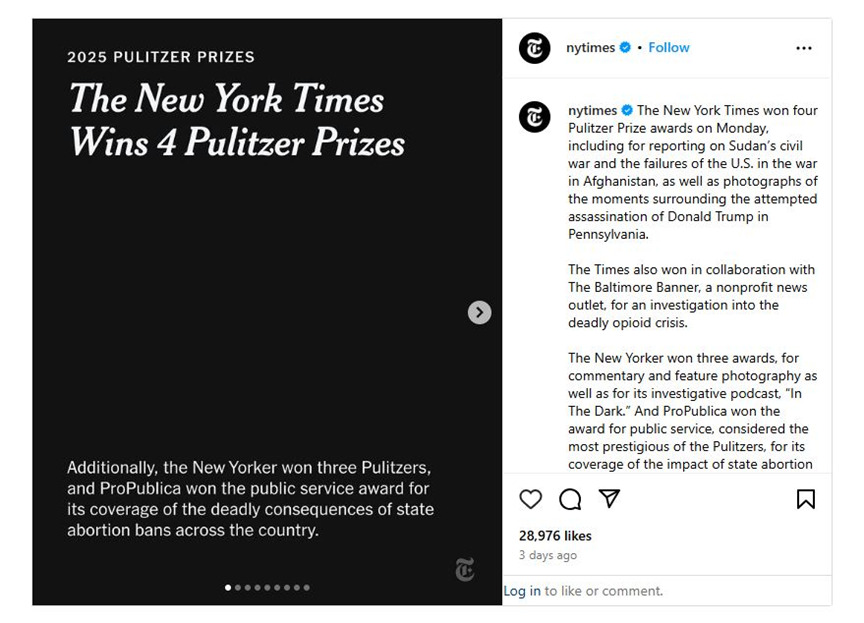This screenshot has height=623, width=864.
Task: Follow the nytimes account
Action: coord(668,47)
